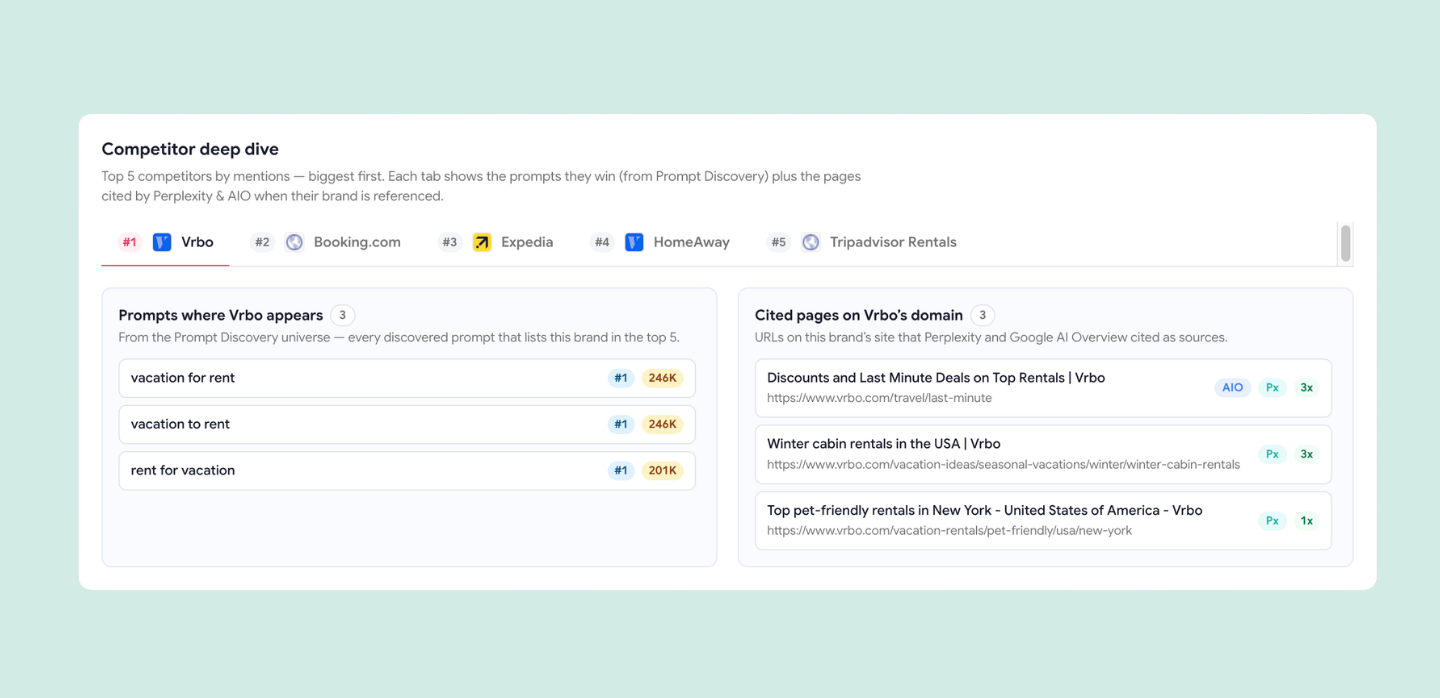
Task: Click the Expedia yellow arrow icon
Action: click(x=482, y=242)
